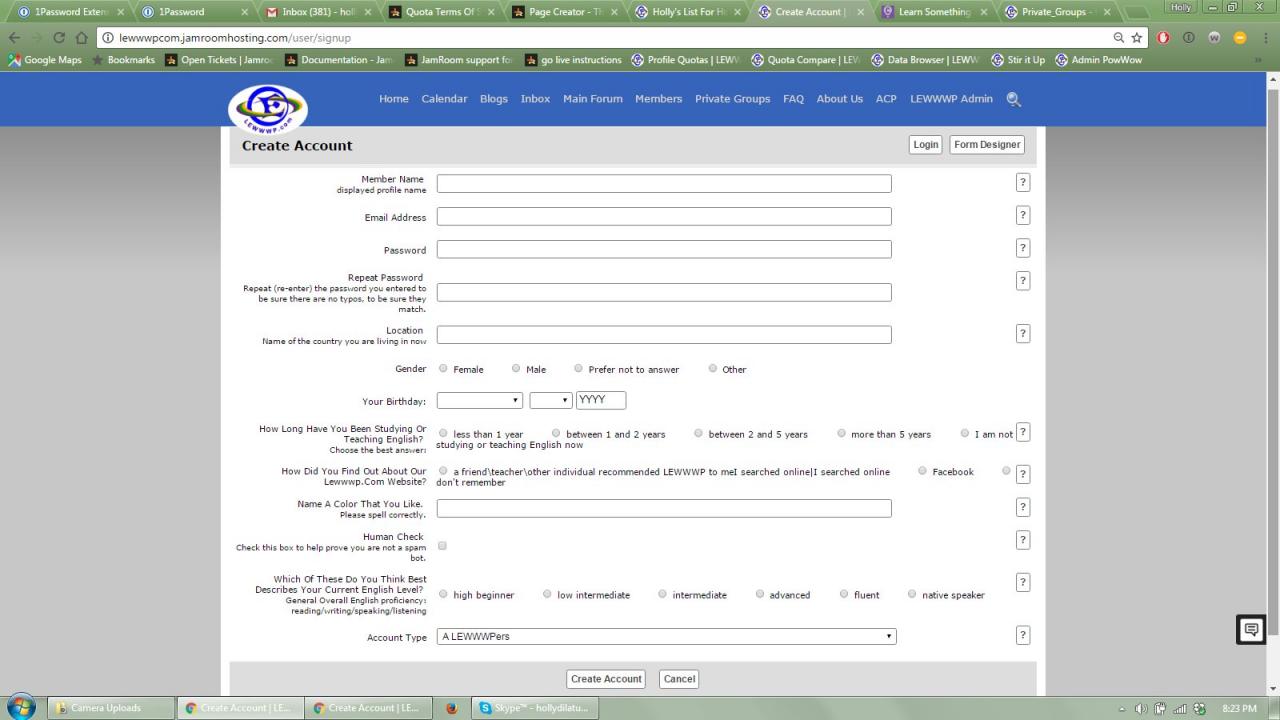Screen dimensions: 1280x720
Task: Click the Email Address input field
Action: tap(663, 217)
